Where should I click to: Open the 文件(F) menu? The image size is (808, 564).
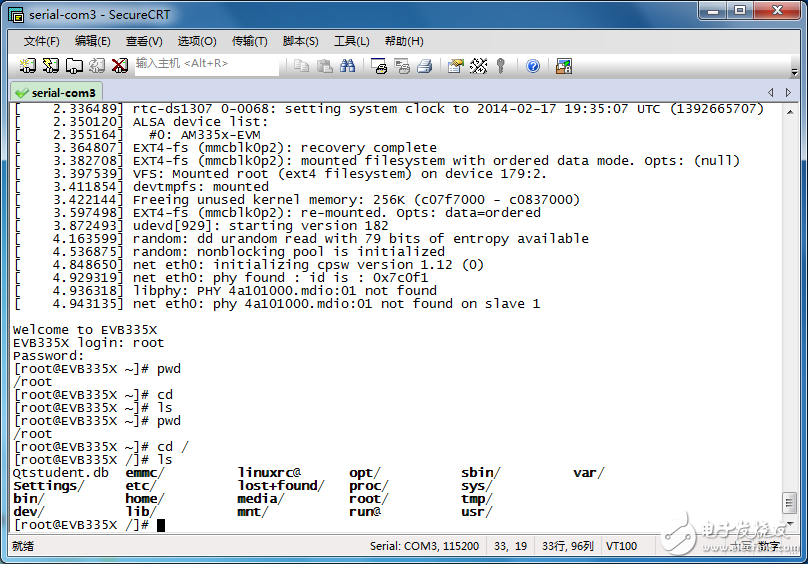click(42, 41)
